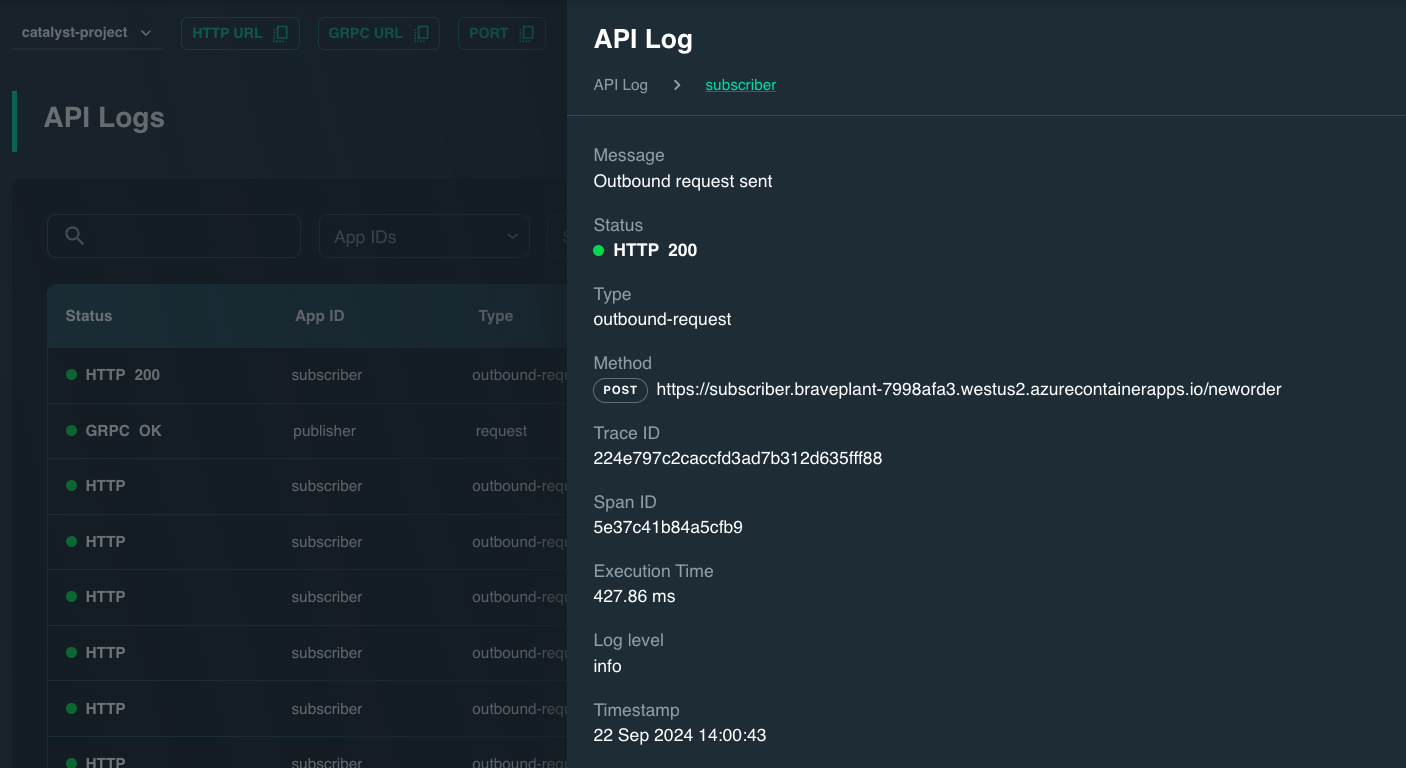1406x768 pixels.
Task: Click the publisher App ID cell
Action: pyautogui.click(x=324, y=431)
